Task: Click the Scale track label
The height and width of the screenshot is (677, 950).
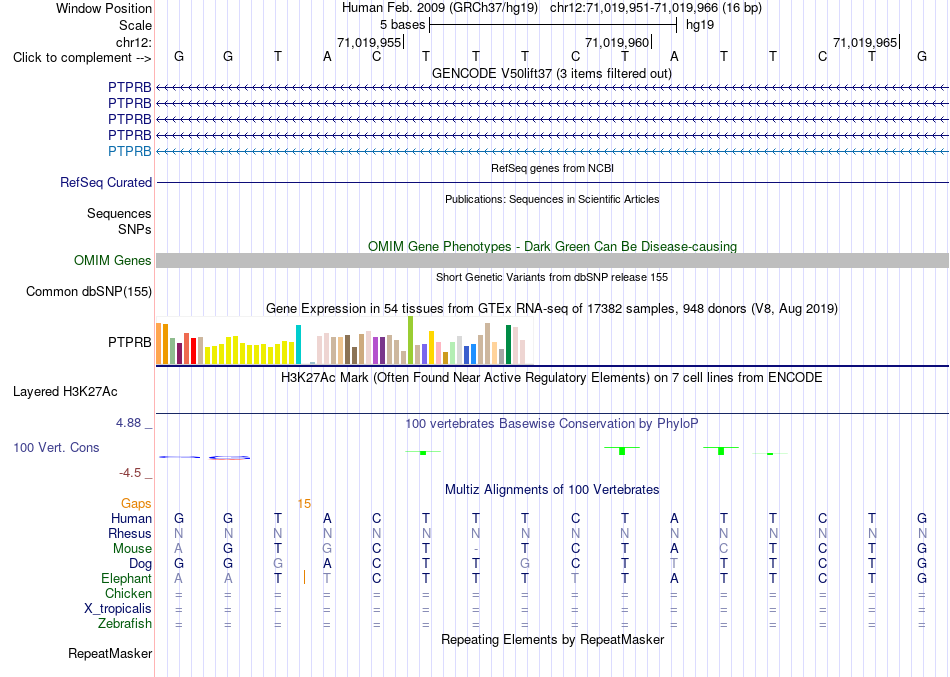Action: click(135, 25)
